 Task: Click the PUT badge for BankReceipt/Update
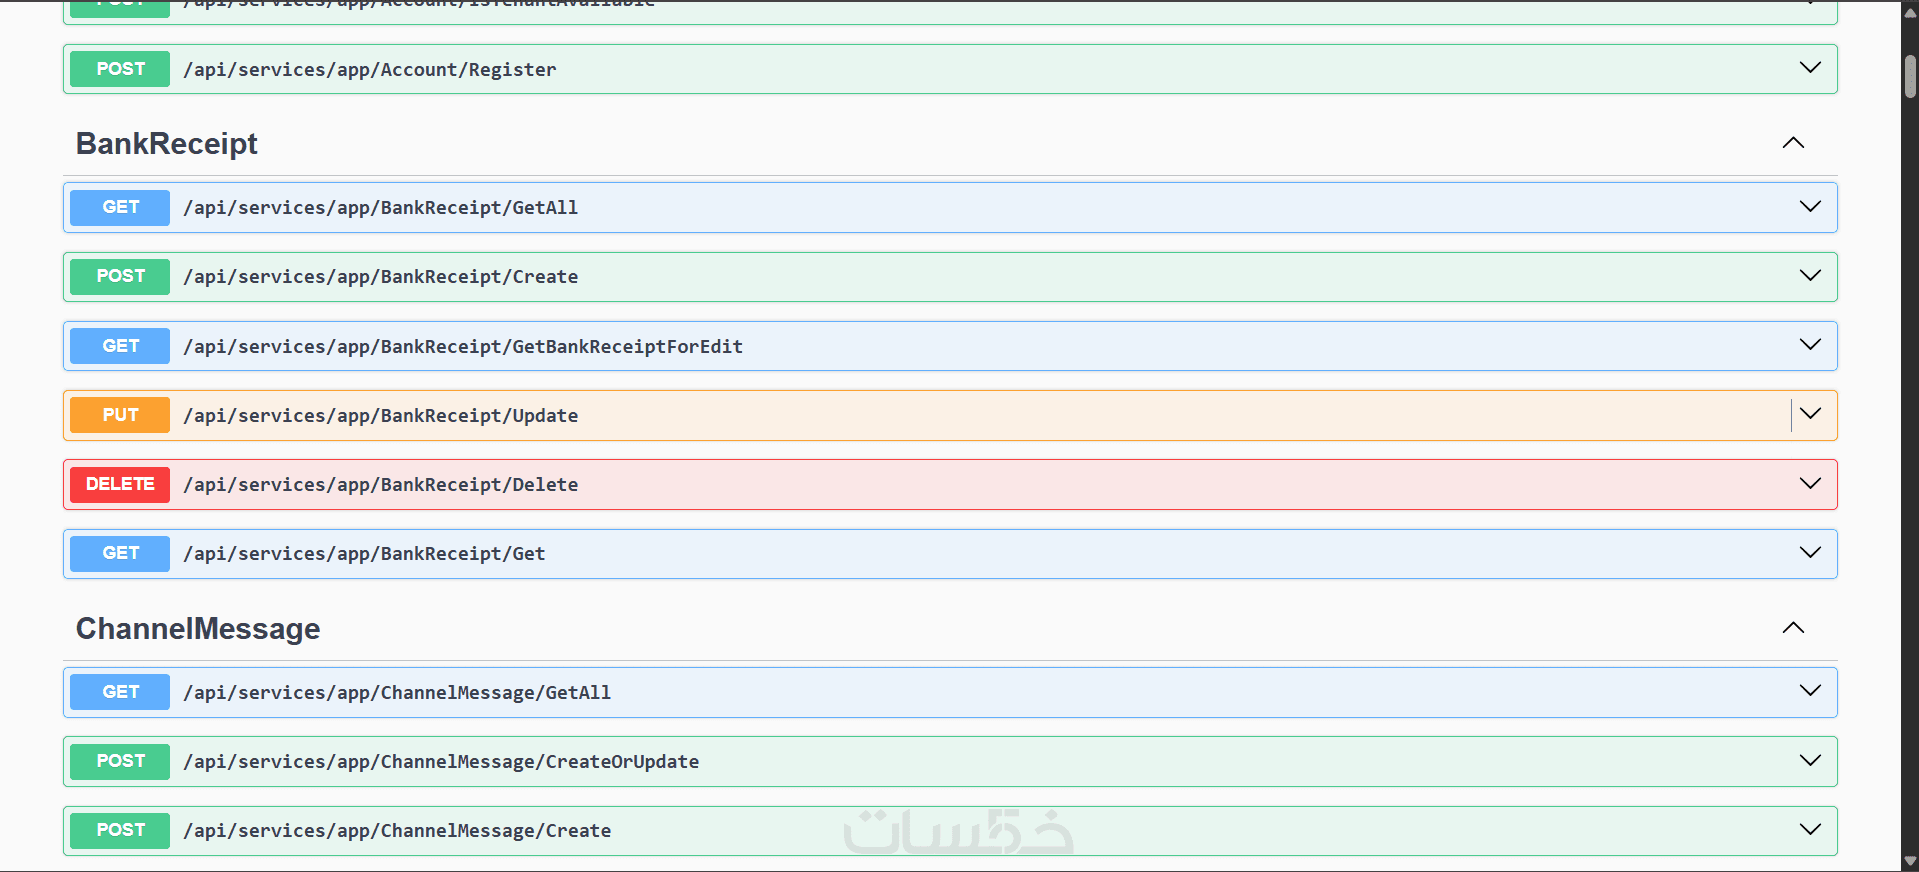tap(120, 415)
